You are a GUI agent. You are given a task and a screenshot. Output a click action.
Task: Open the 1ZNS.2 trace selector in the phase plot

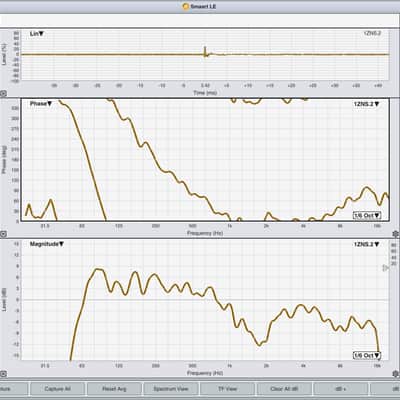[366, 104]
